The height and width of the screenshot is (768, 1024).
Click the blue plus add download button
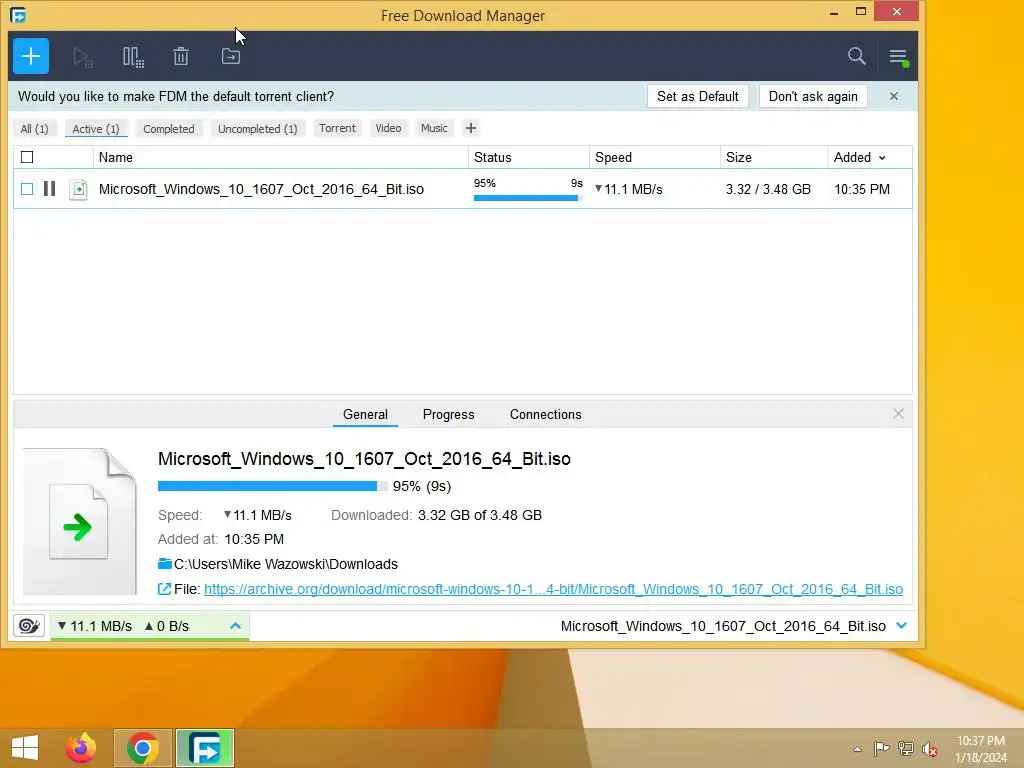[x=31, y=56]
